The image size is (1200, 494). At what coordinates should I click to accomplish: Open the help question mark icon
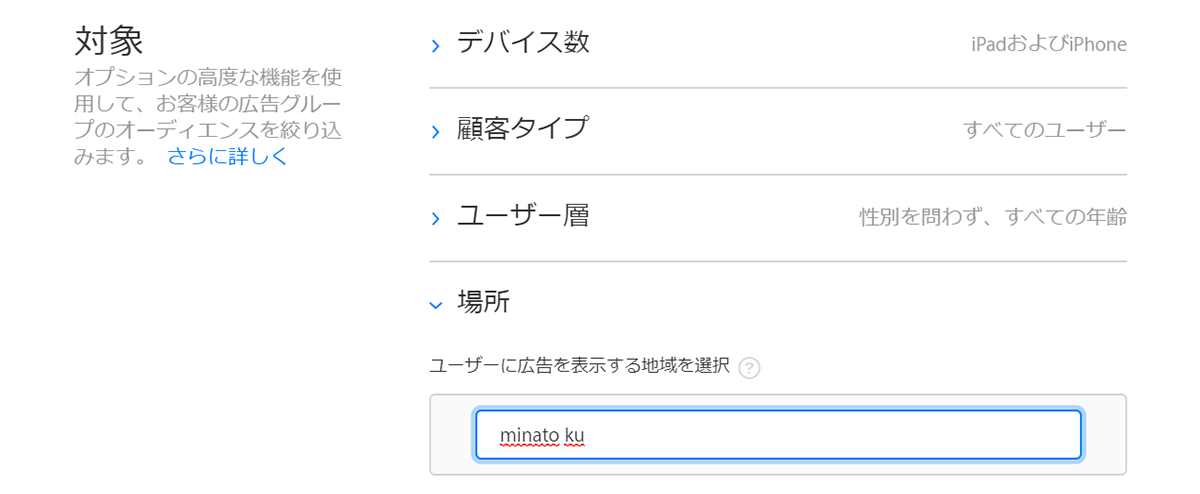749,368
